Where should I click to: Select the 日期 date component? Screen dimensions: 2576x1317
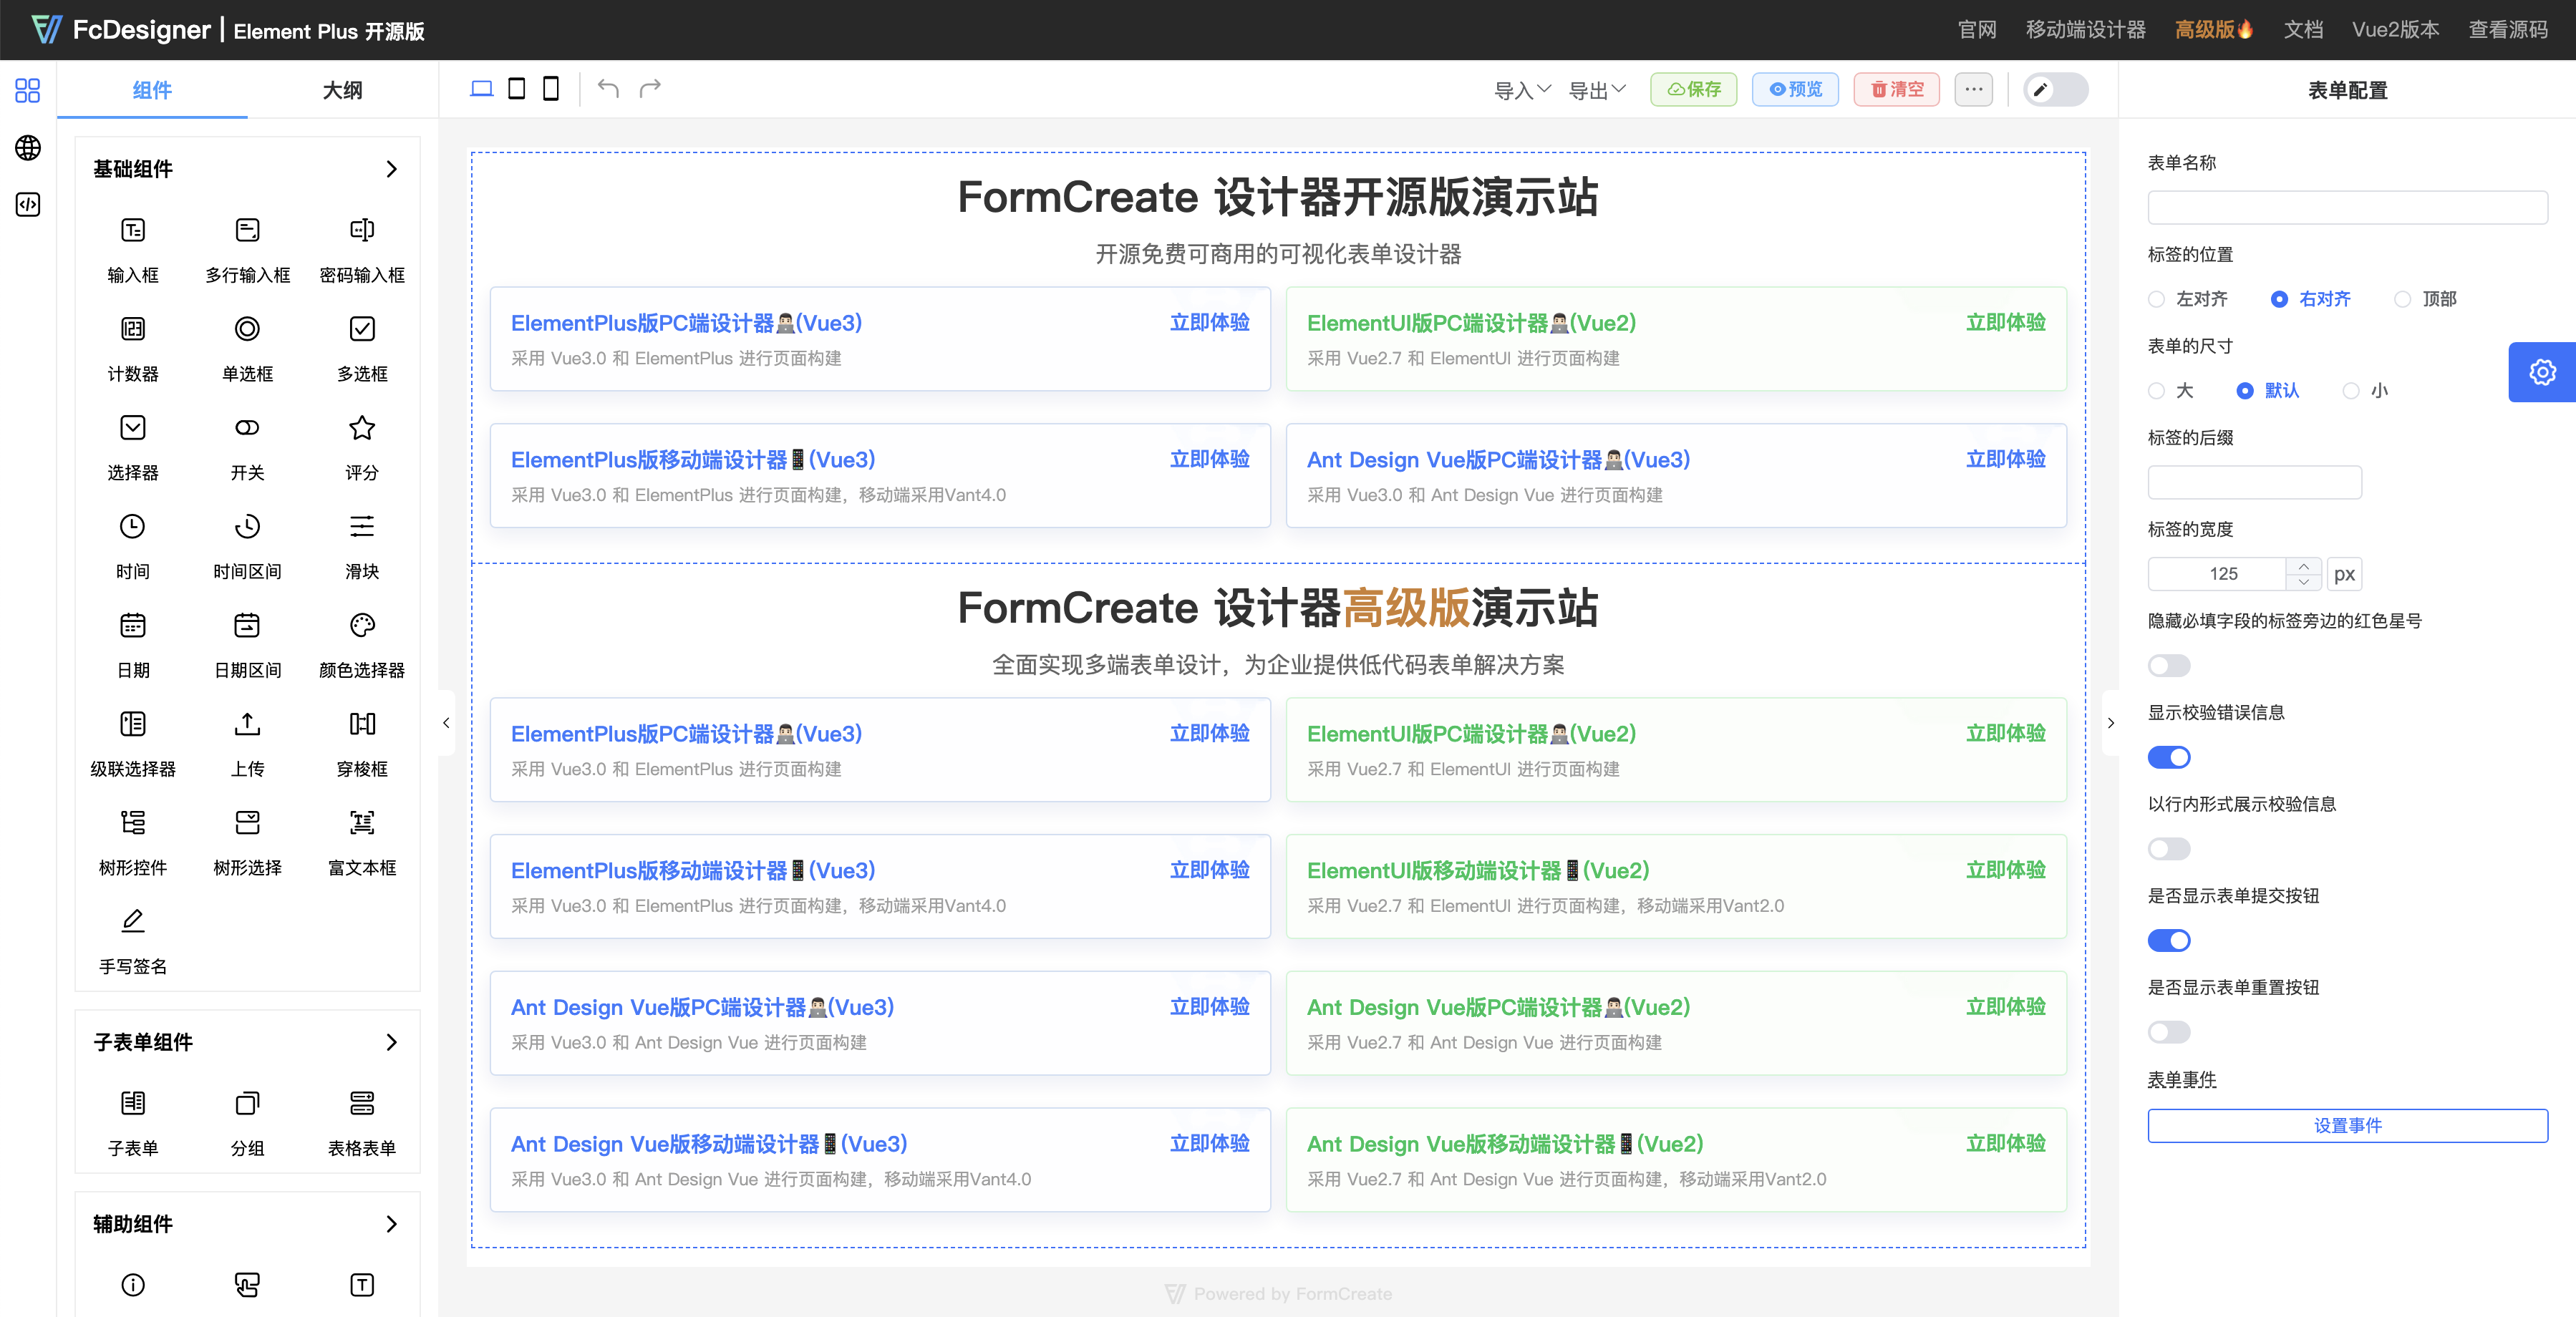(x=133, y=646)
